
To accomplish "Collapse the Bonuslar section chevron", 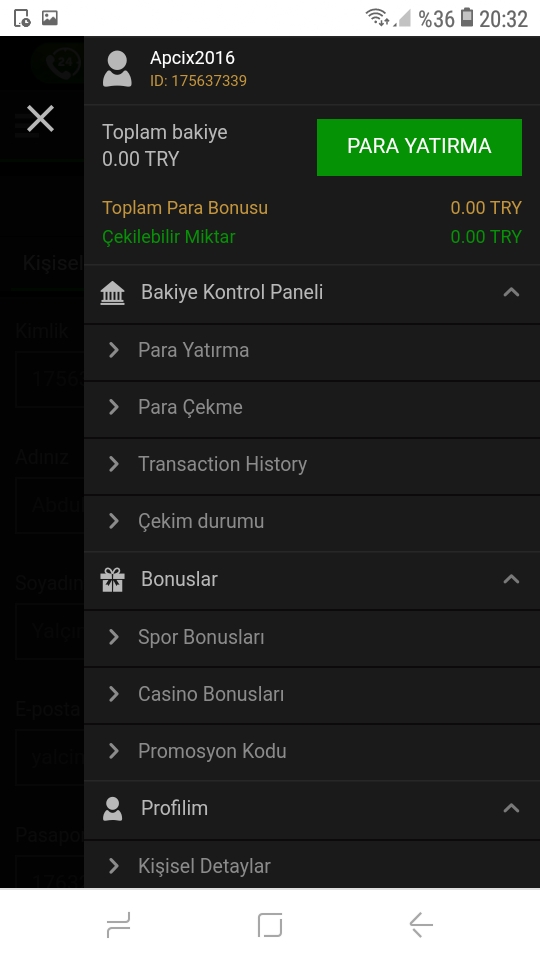I will [511, 579].
